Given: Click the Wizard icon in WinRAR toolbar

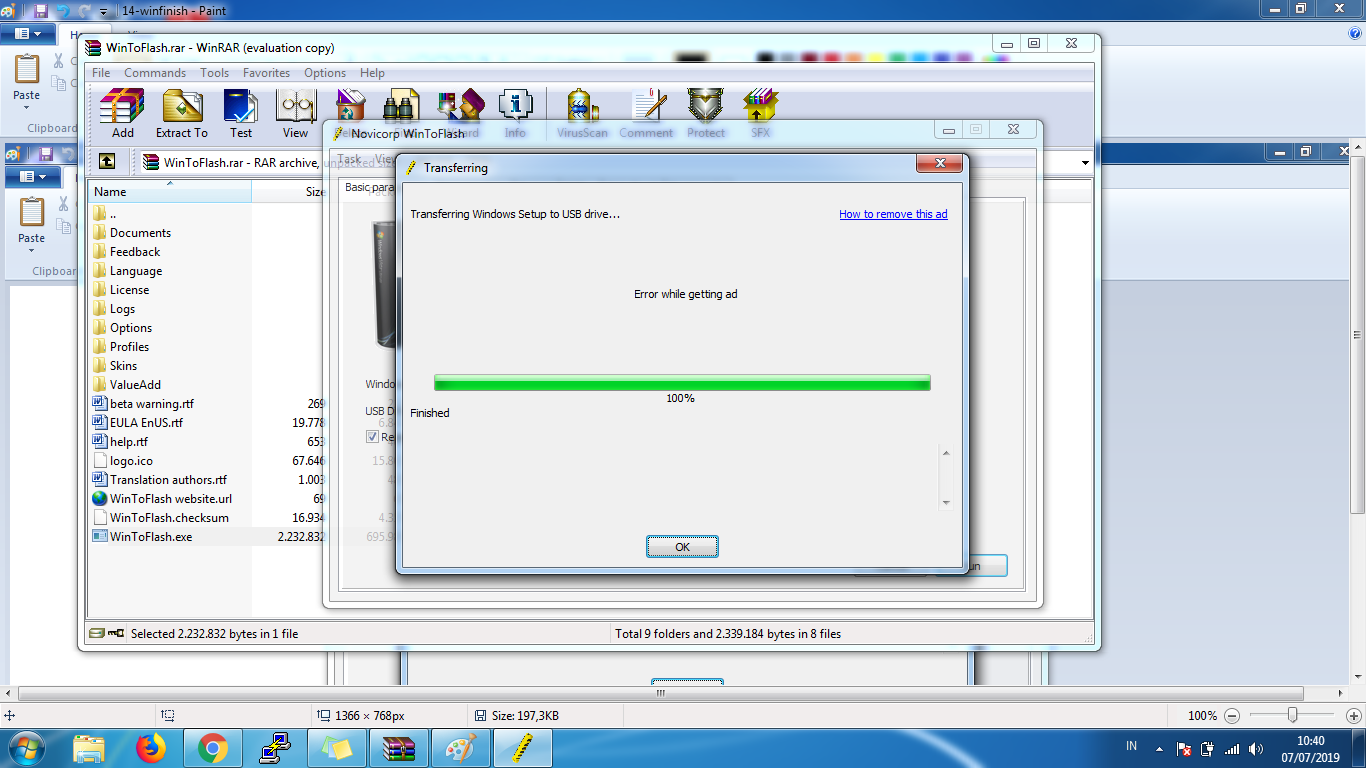Looking at the screenshot, I should 461,103.
